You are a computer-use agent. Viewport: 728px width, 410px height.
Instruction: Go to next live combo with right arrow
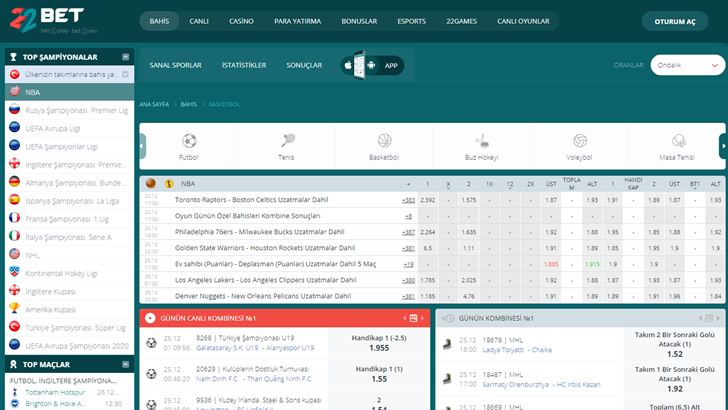click(x=422, y=318)
